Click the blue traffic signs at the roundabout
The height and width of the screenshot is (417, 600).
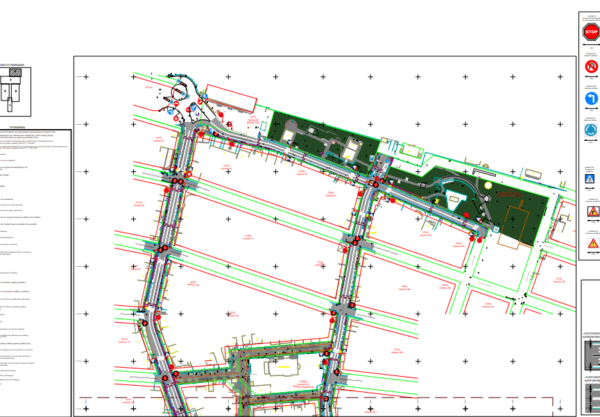click(178, 104)
